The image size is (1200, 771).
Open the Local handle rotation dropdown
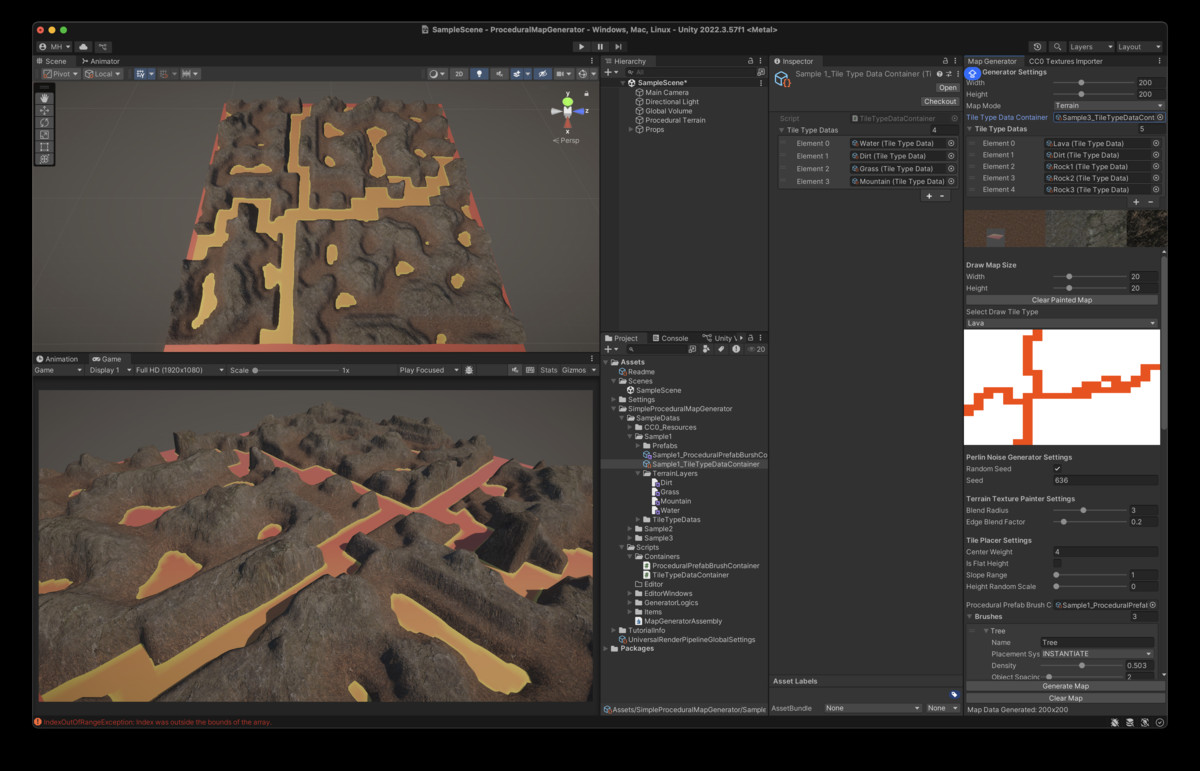point(103,74)
